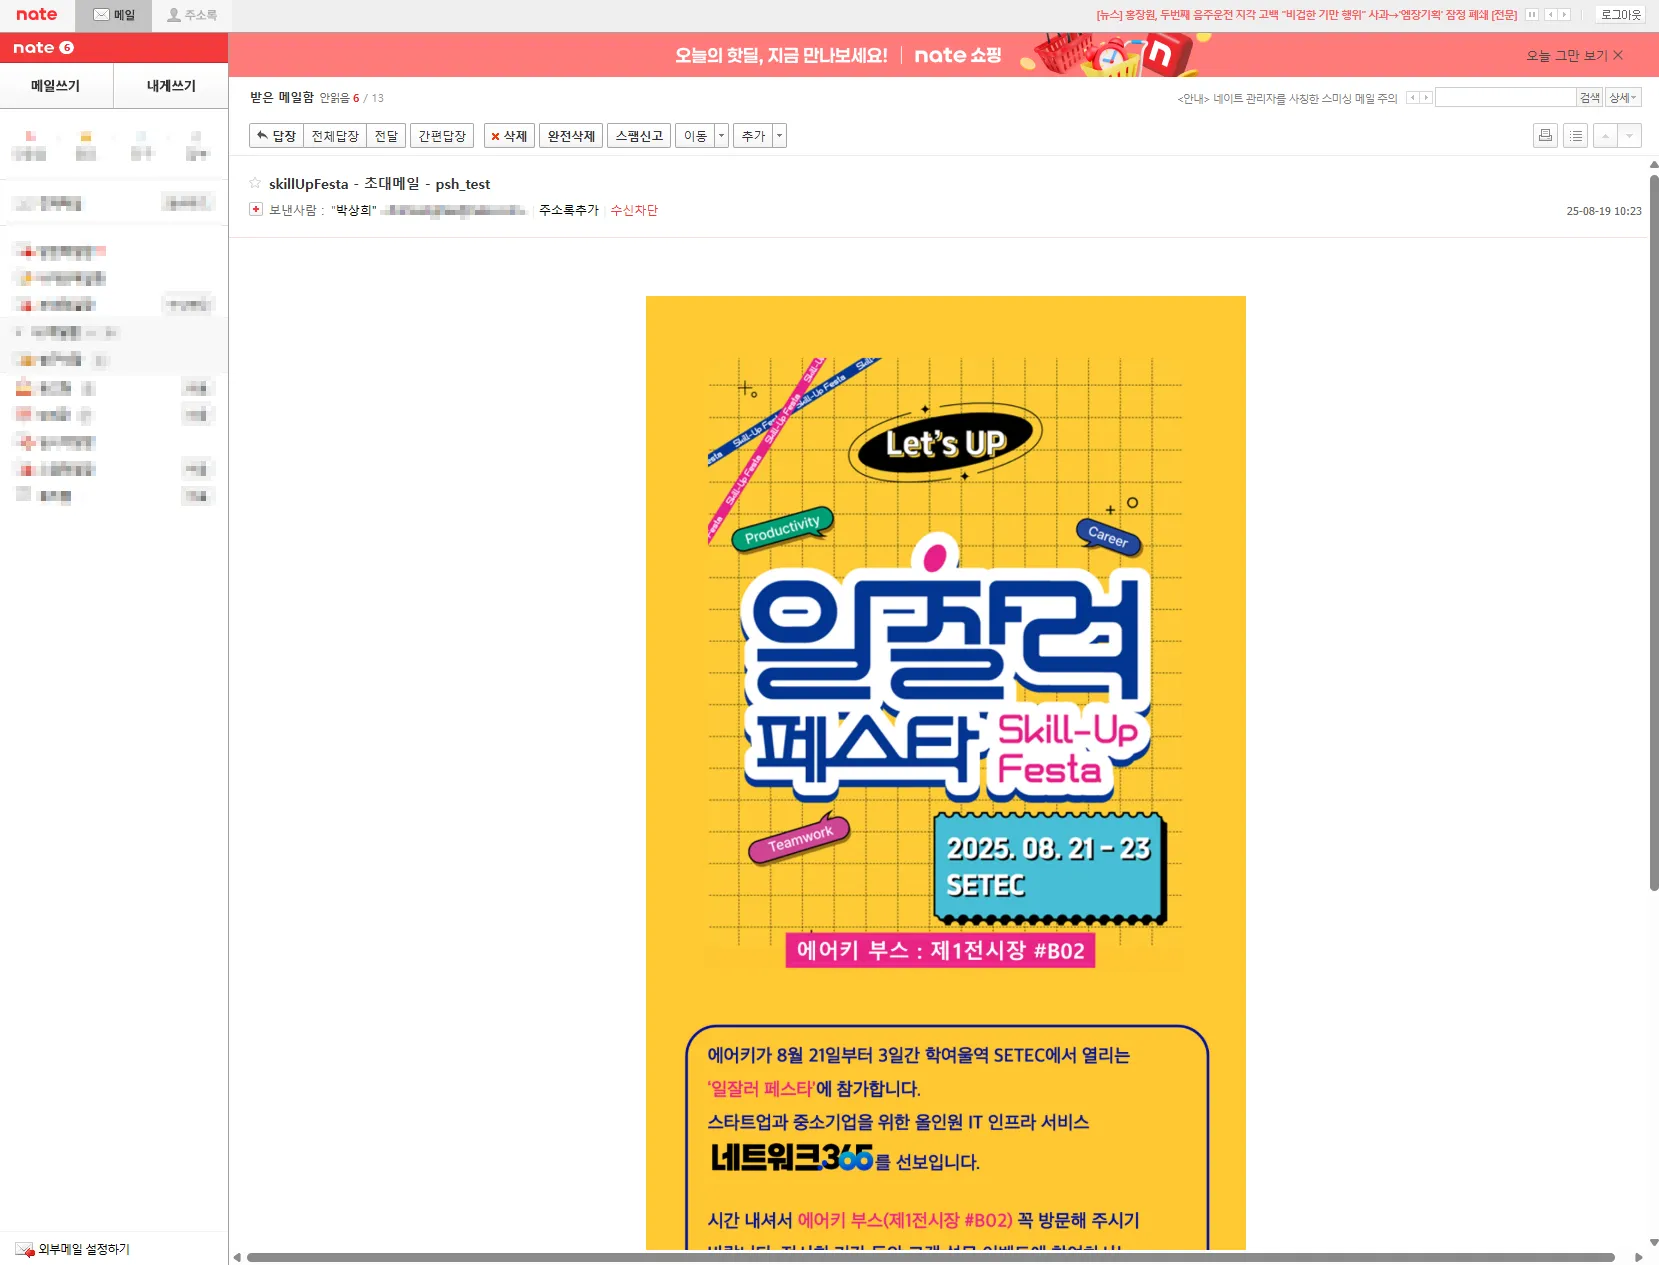Click the vertical scrollbar of mail body

pos(1654,533)
